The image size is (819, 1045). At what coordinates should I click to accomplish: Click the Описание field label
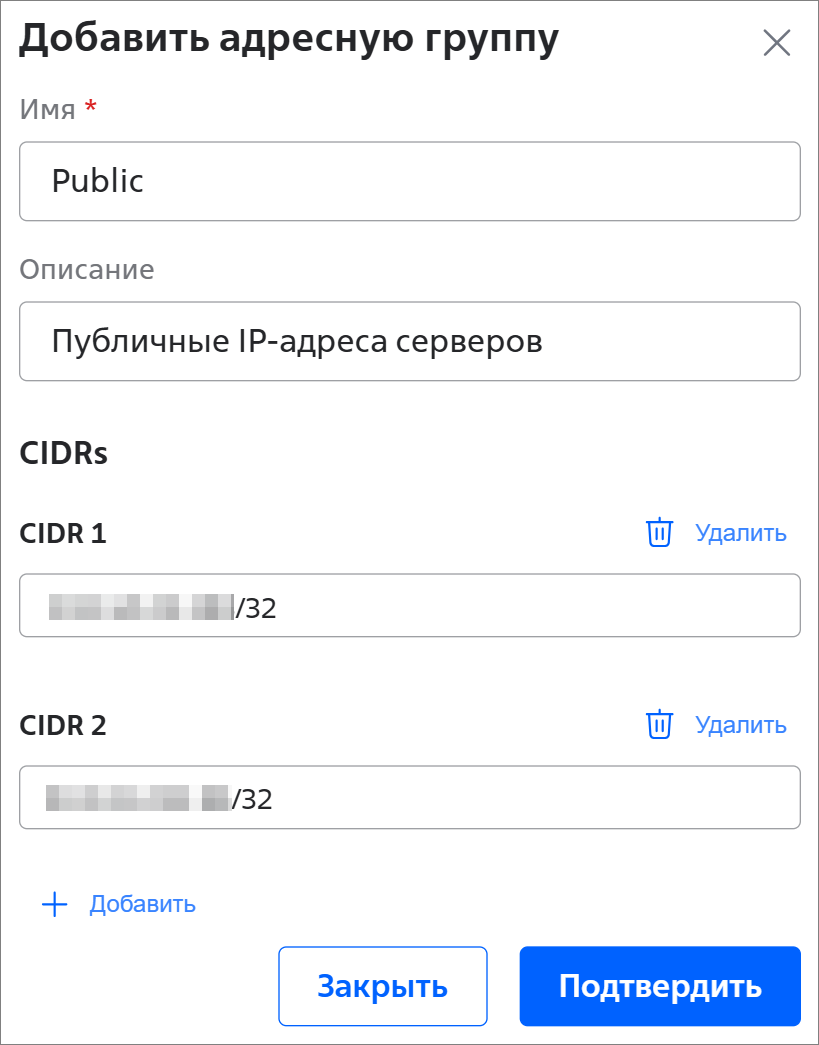tap(87, 270)
